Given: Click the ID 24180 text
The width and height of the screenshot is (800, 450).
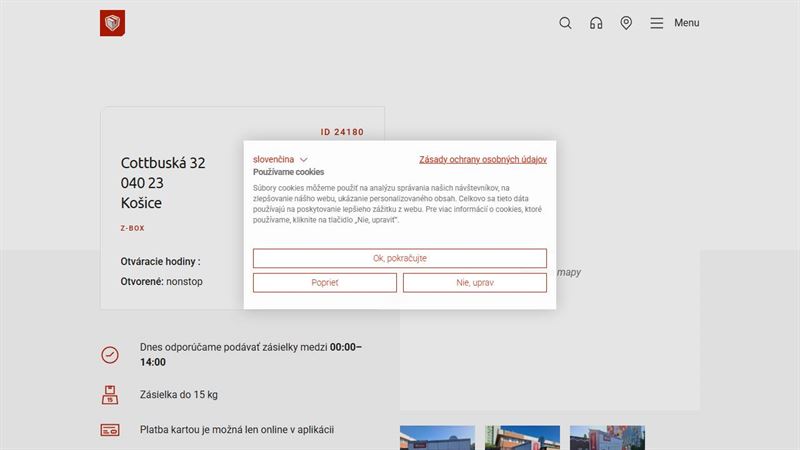Looking at the screenshot, I should [342, 132].
